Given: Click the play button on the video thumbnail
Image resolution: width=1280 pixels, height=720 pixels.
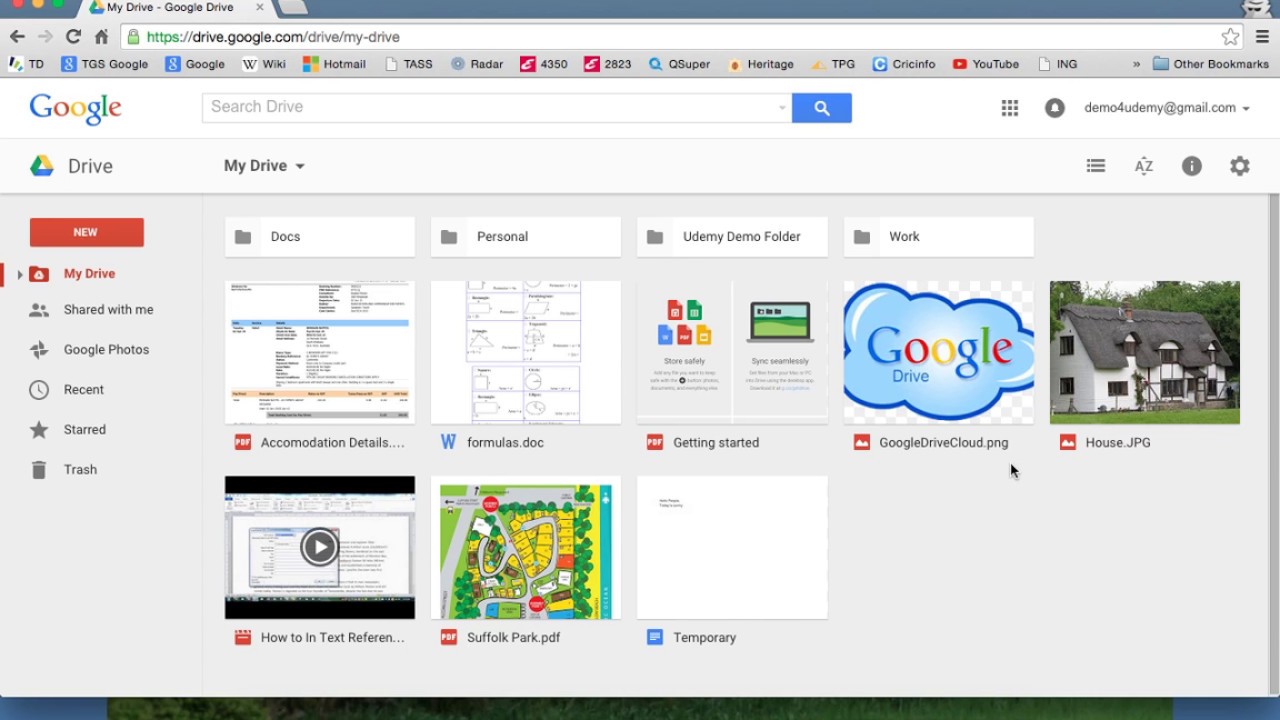Looking at the screenshot, I should [x=319, y=547].
